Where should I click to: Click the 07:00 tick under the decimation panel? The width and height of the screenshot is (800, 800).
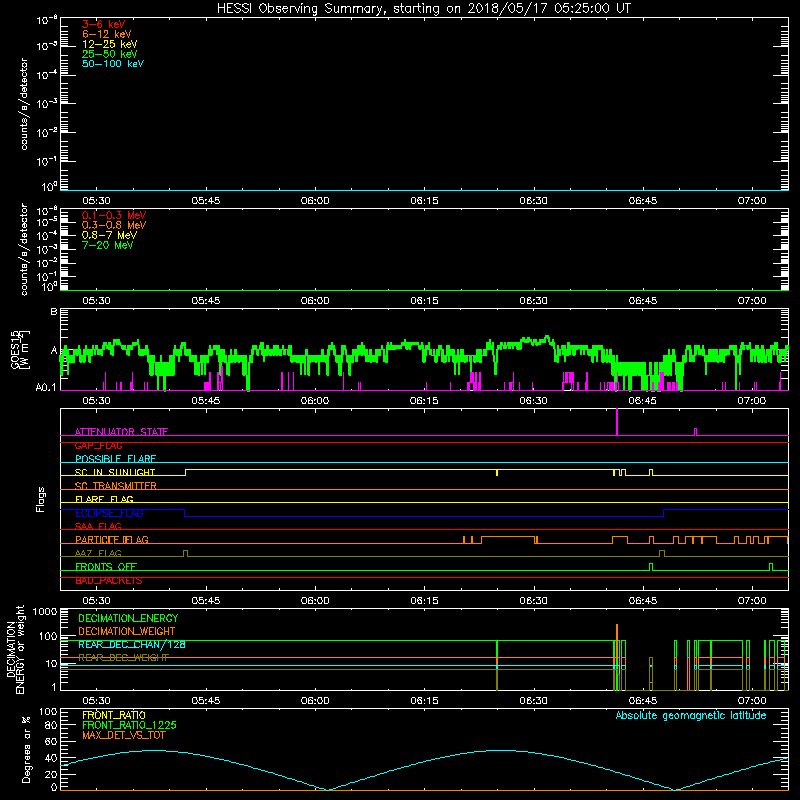[752, 701]
